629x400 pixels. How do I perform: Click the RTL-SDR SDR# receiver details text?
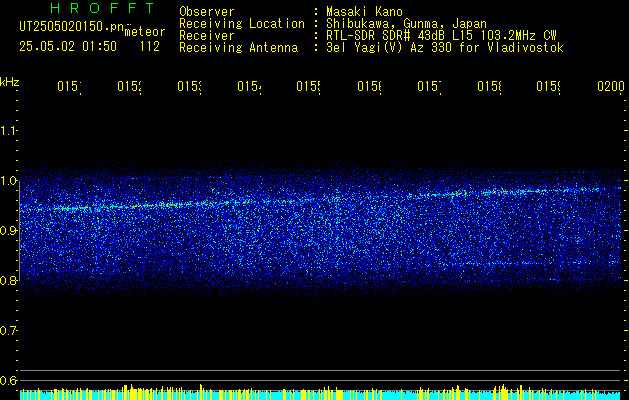tap(442, 36)
